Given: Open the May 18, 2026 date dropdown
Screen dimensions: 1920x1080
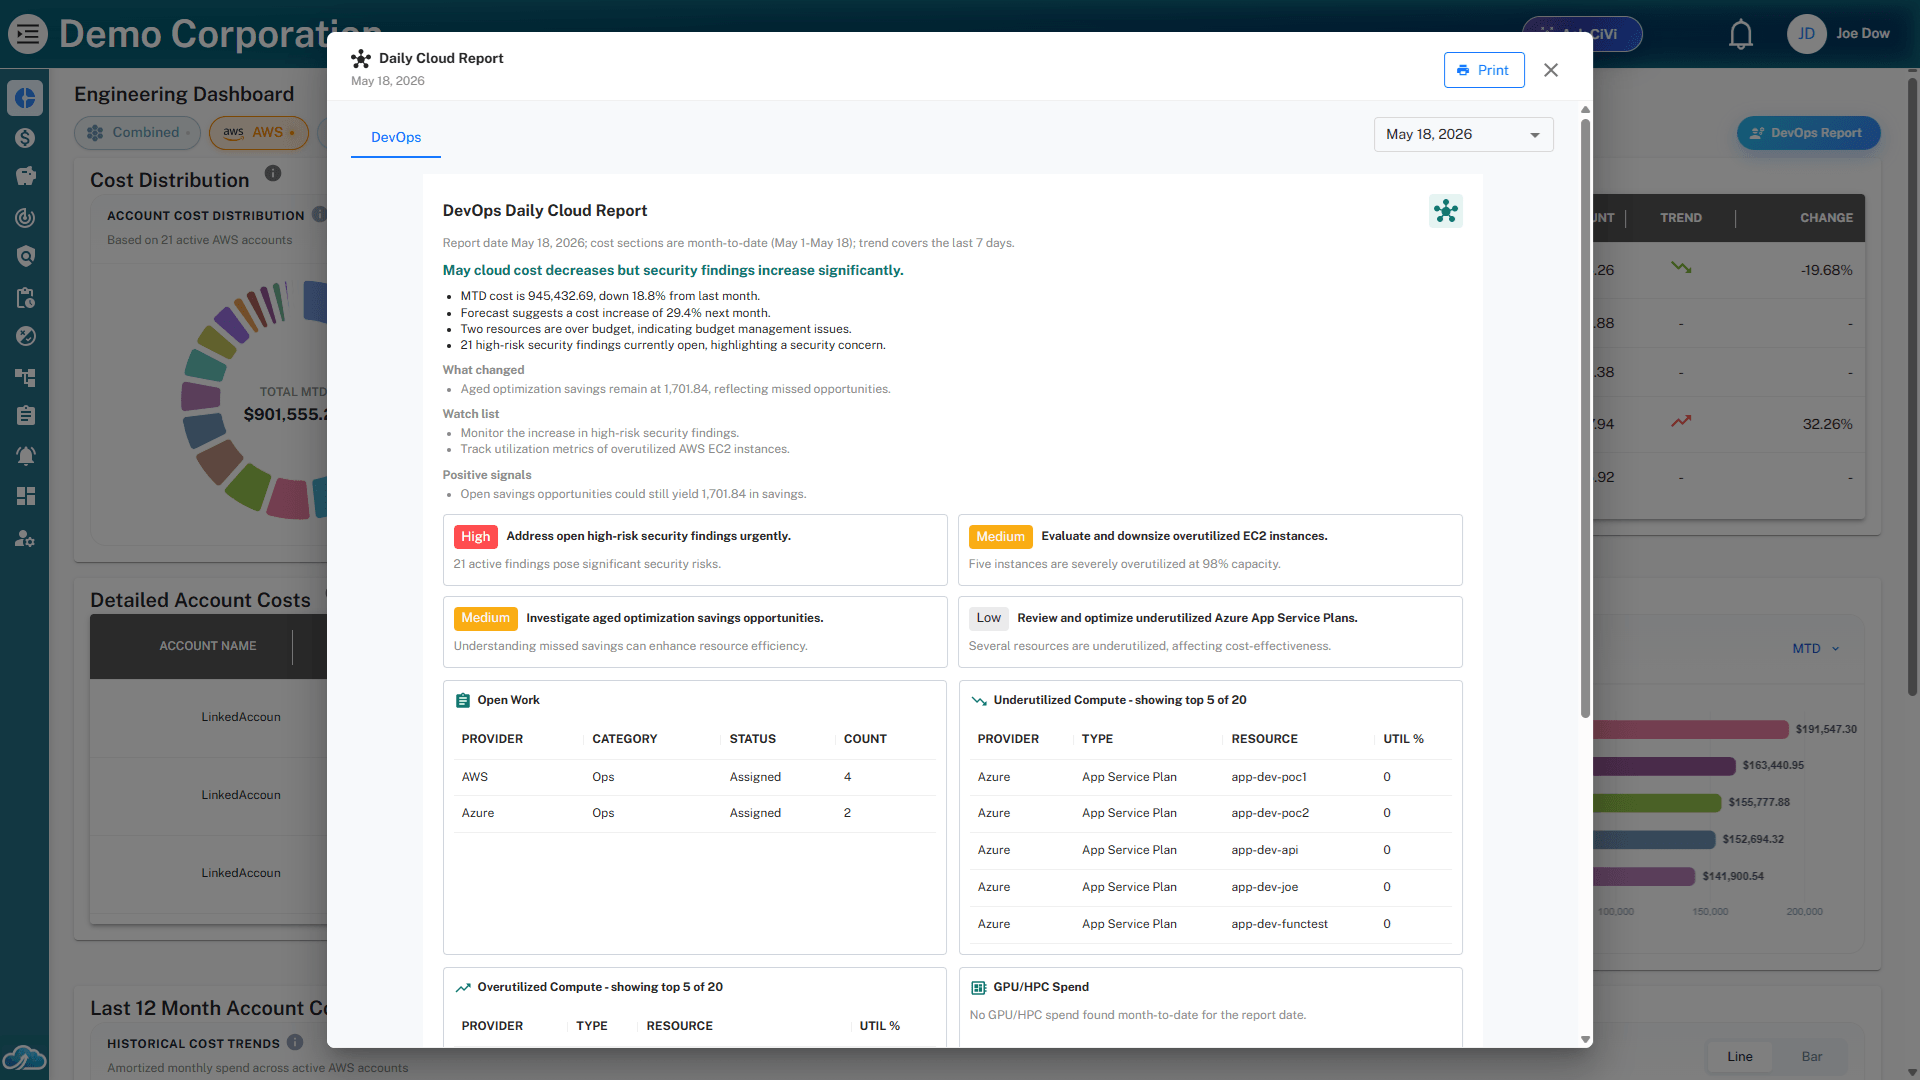Looking at the screenshot, I should [1463, 135].
